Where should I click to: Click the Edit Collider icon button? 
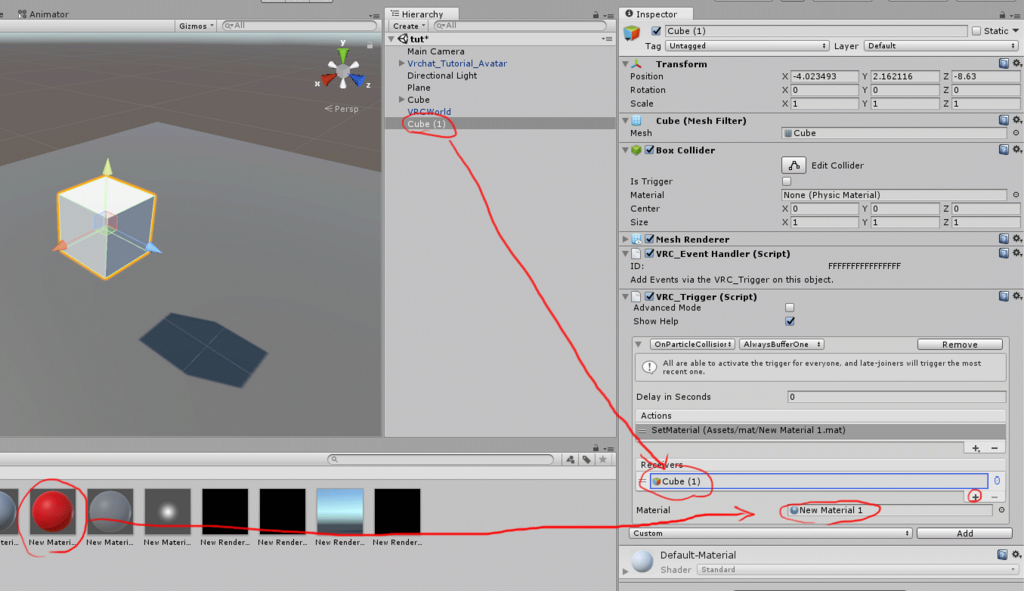click(x=793, y=165)
